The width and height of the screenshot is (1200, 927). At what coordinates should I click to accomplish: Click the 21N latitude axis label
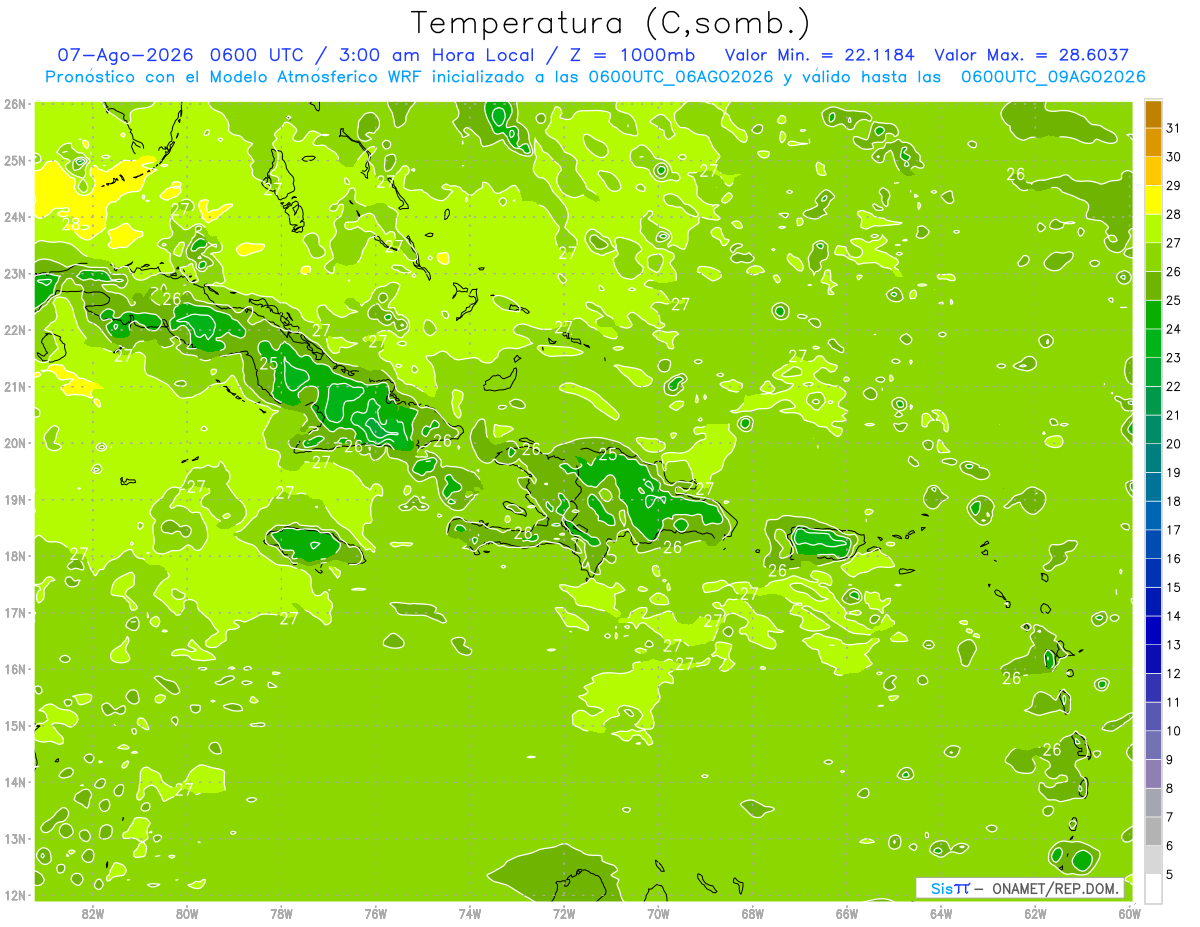click(15, 386)
